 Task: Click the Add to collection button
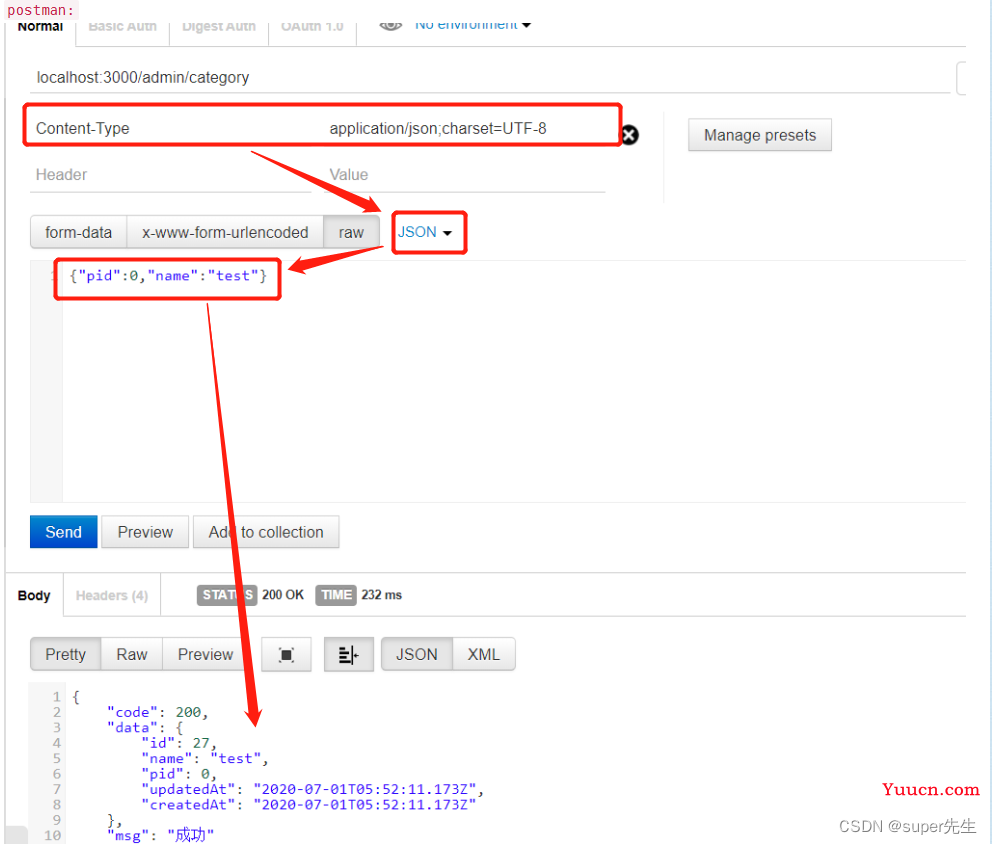pos(266,532)
